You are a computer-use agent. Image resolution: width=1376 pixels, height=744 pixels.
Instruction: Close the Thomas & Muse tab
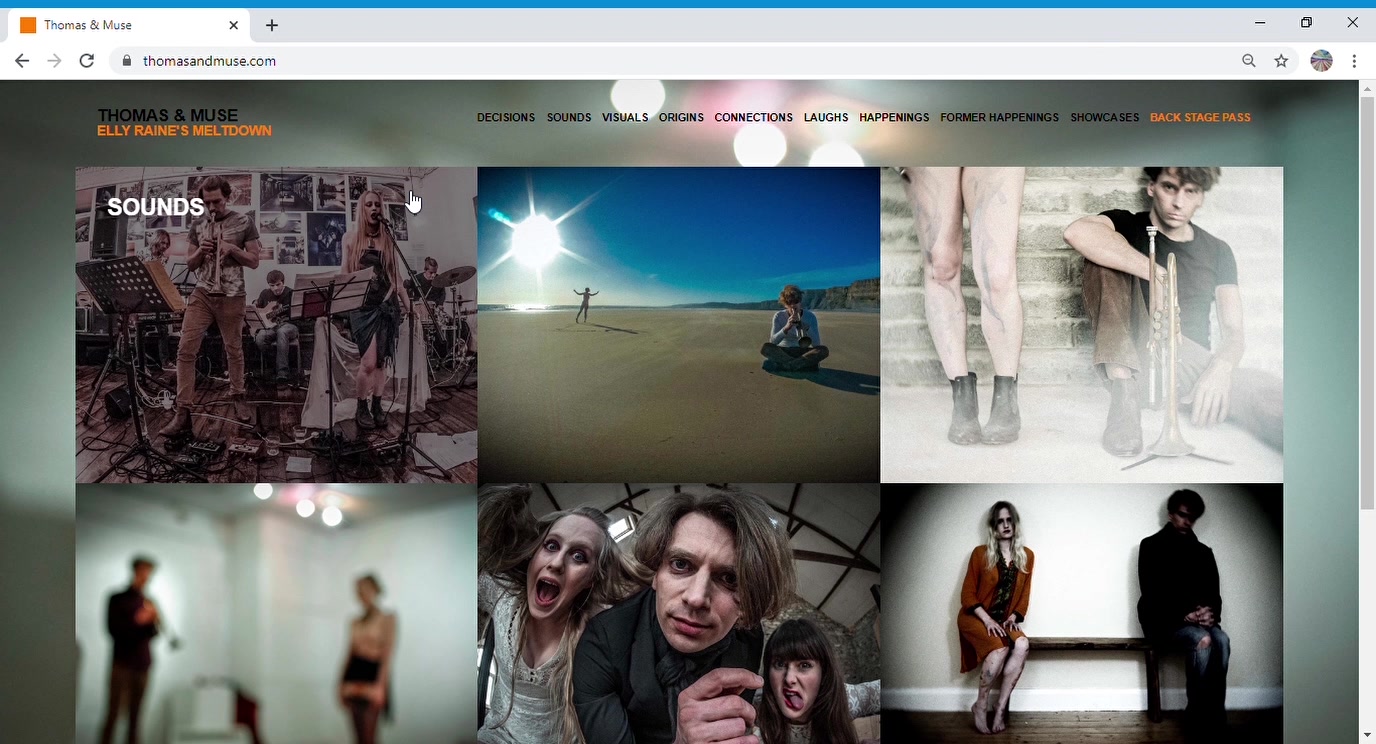click(x=234, y=25)
